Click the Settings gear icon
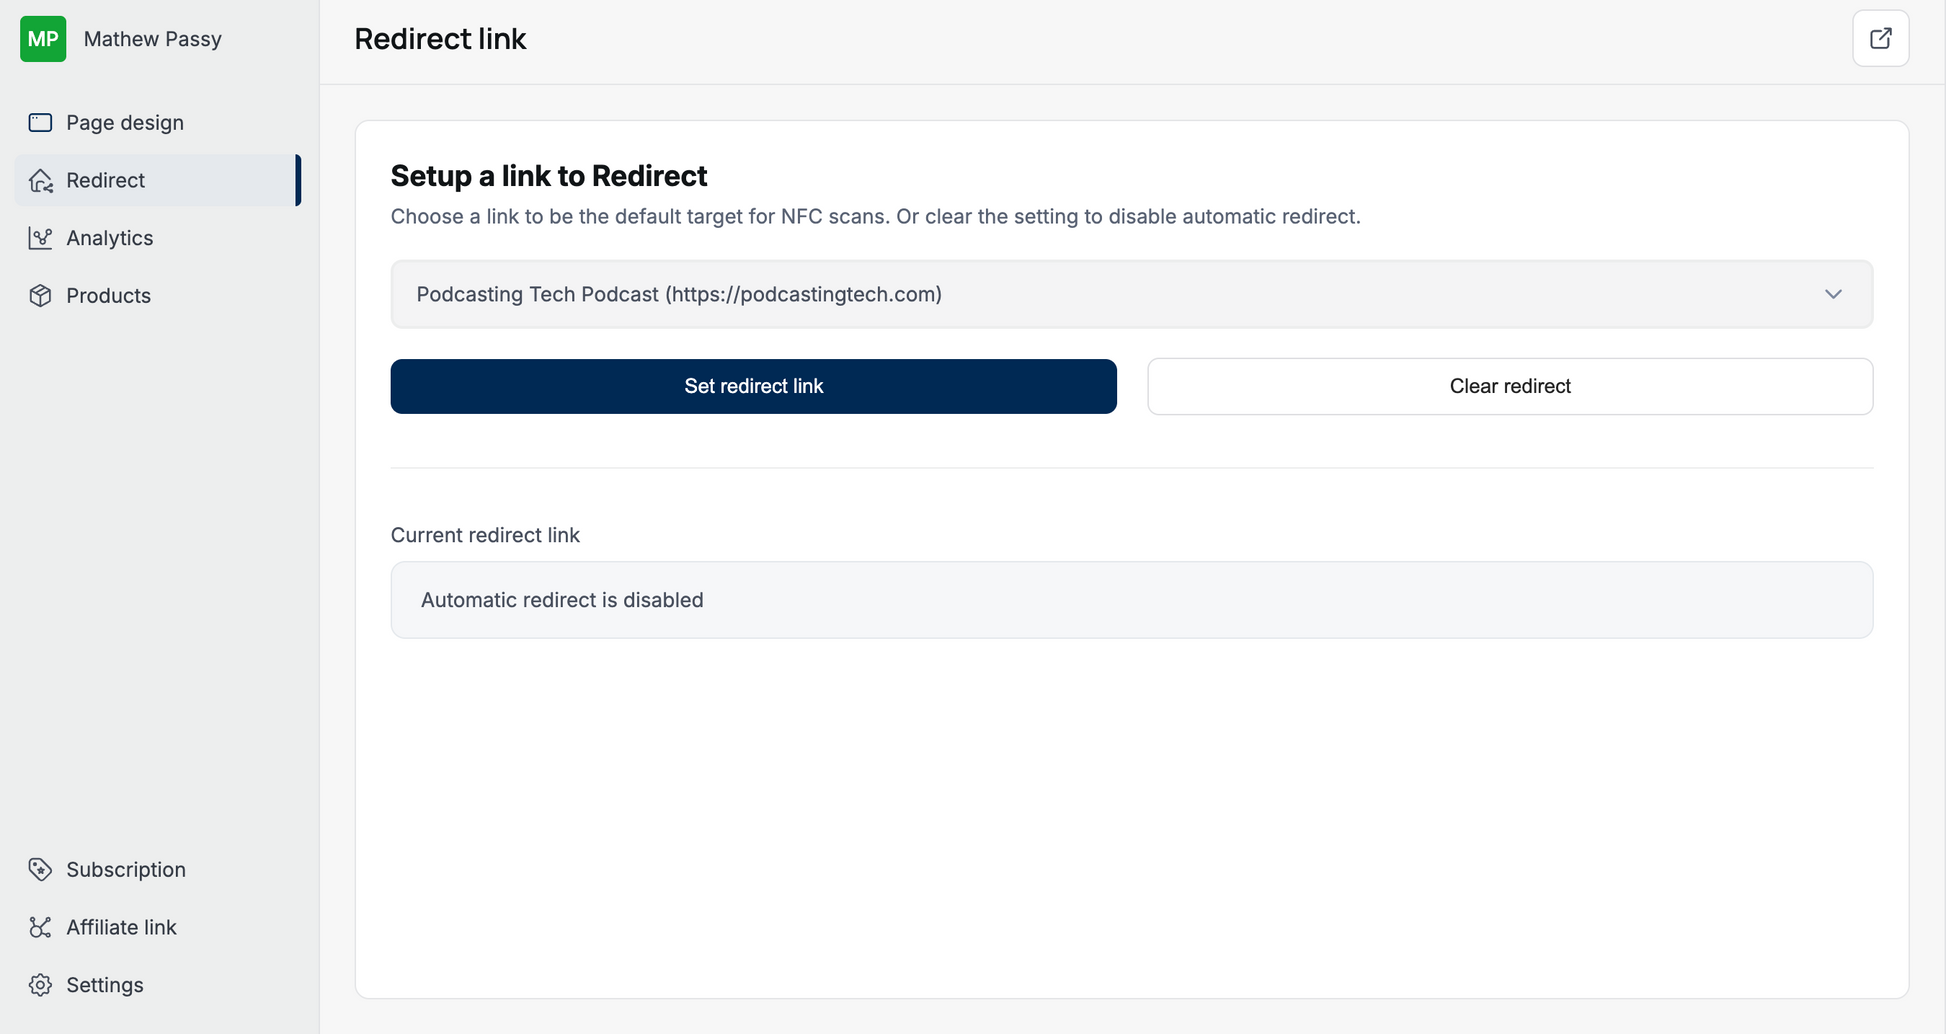 click(40, 985)
